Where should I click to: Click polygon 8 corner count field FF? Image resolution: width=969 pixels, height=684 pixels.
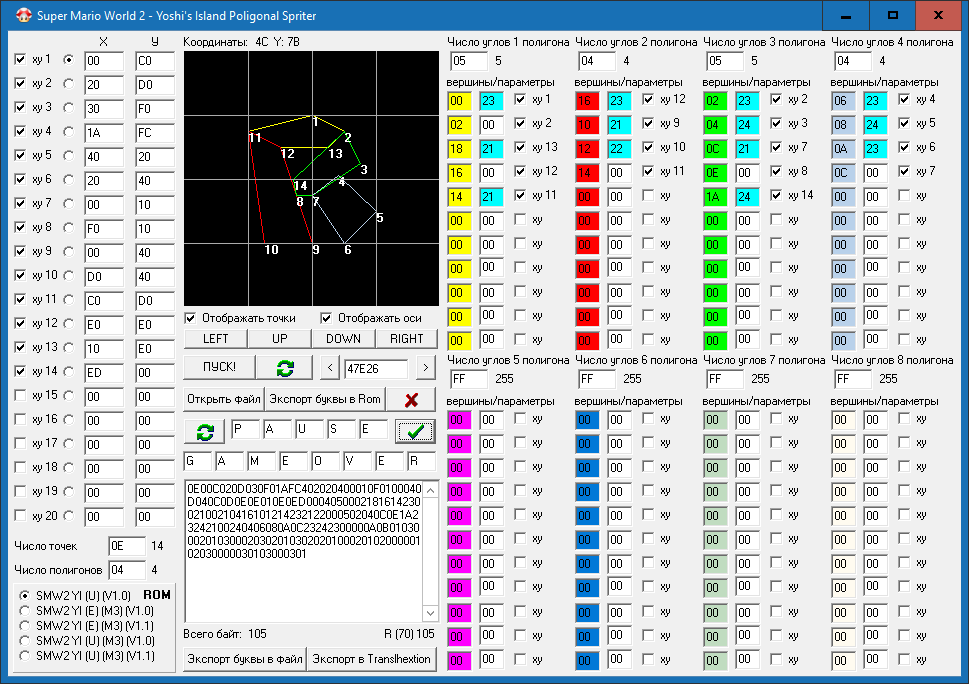853,379
